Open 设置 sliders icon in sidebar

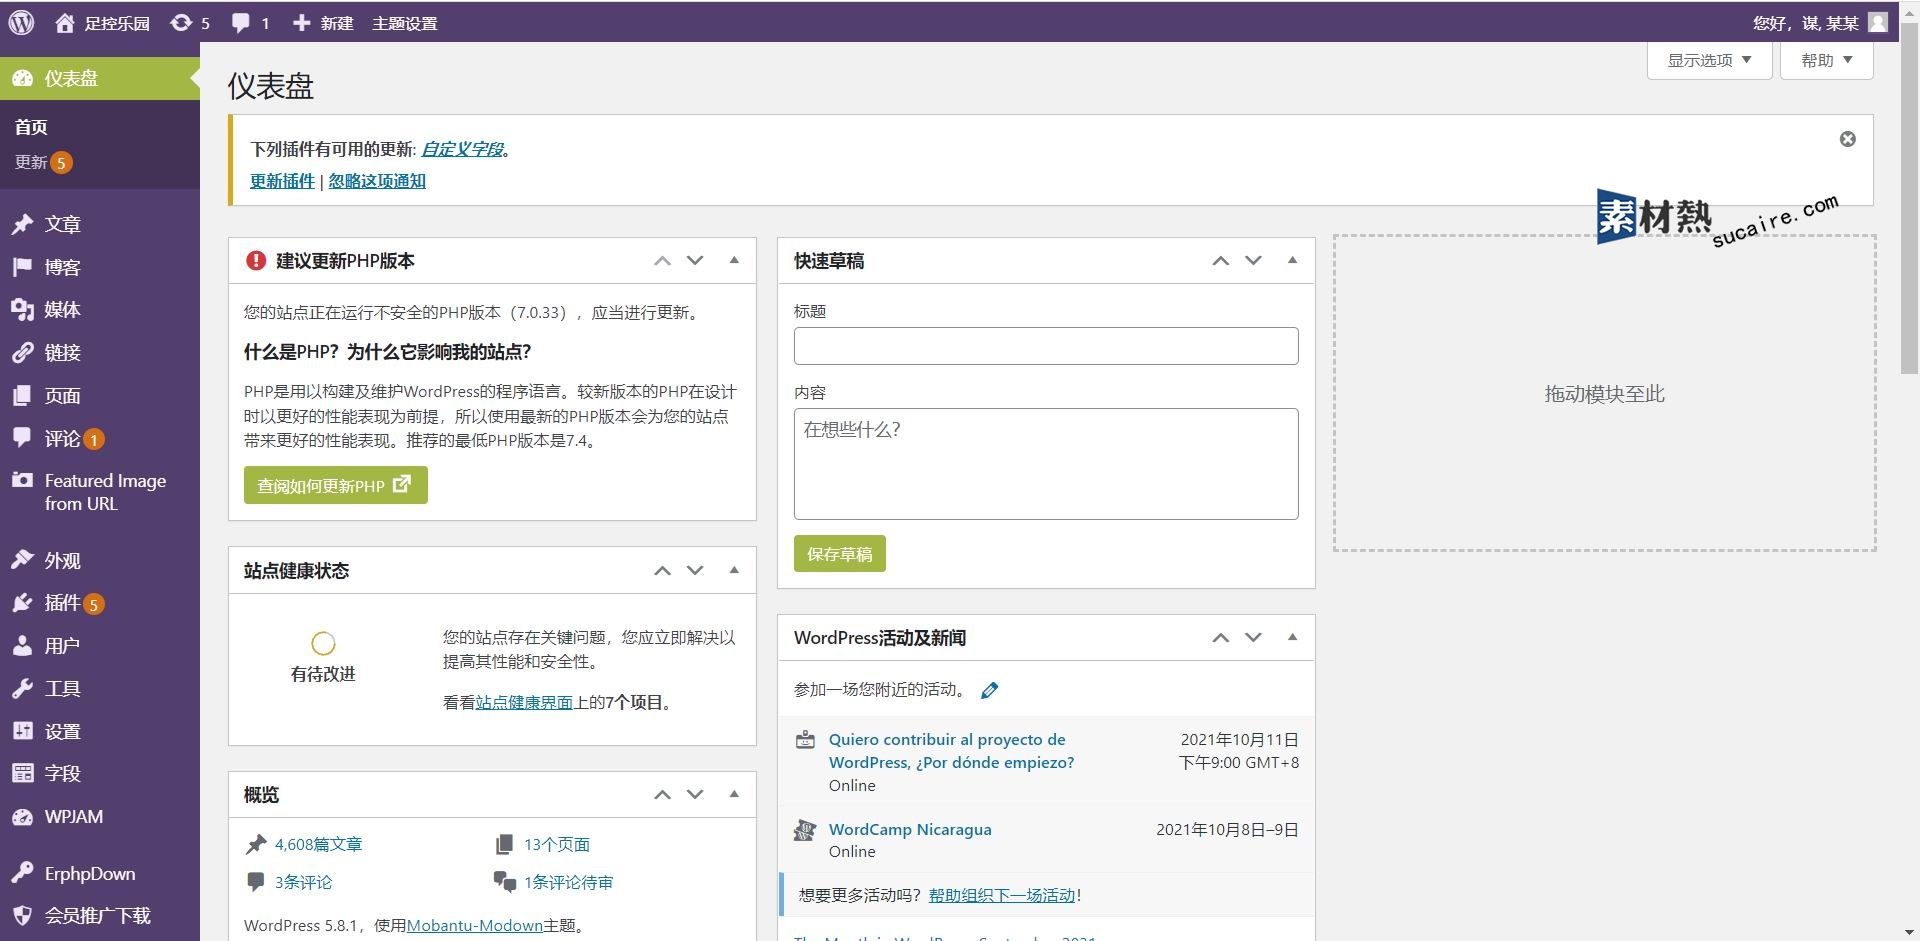[22, 731]
